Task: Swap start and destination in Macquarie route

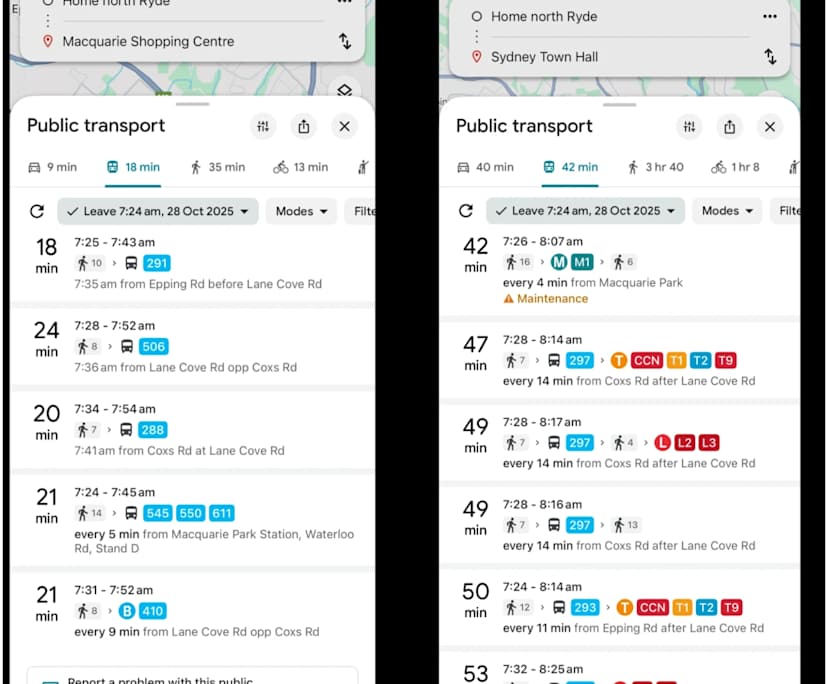Action: [x=344, y=41]
